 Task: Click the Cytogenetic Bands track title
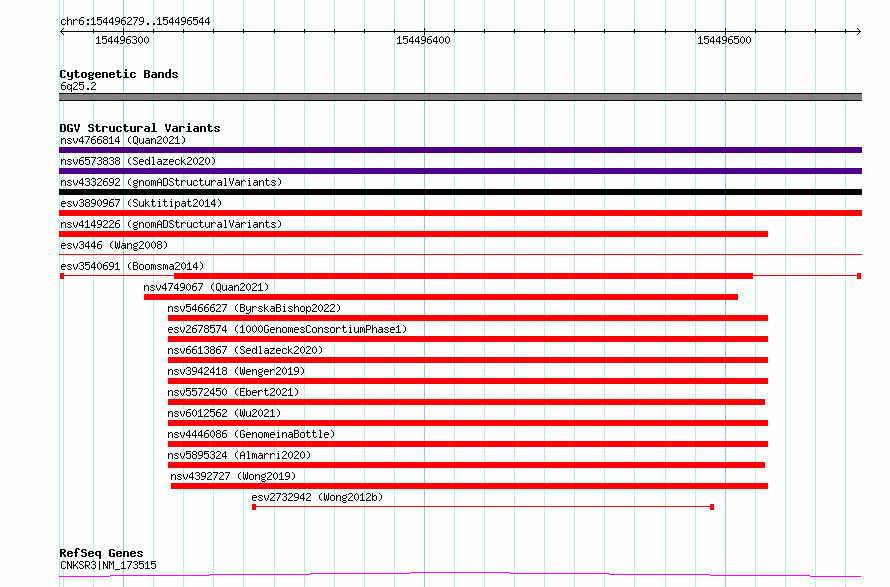(119, 74)
